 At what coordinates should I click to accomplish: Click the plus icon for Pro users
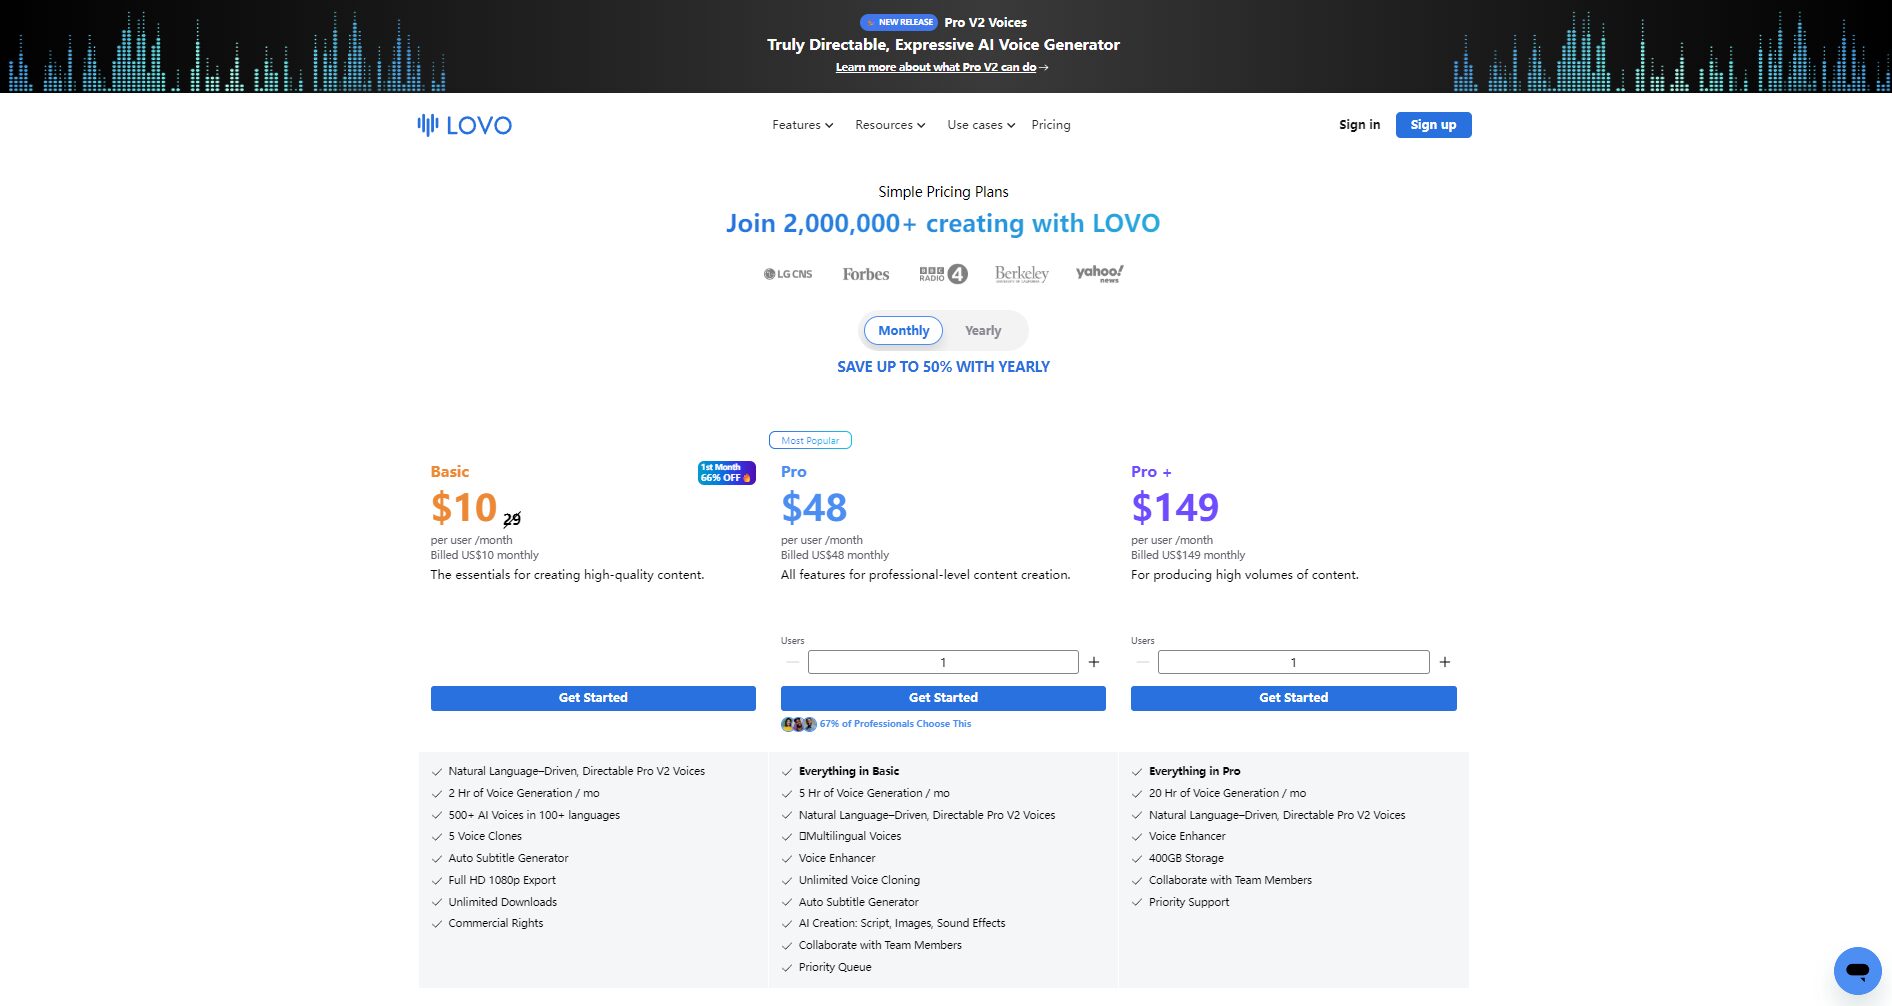pos(1094,662)
